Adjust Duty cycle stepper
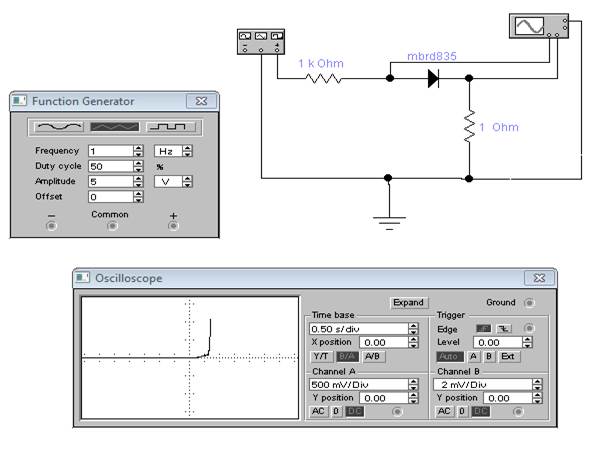The image size is (607, 458). tap(138, 166)
